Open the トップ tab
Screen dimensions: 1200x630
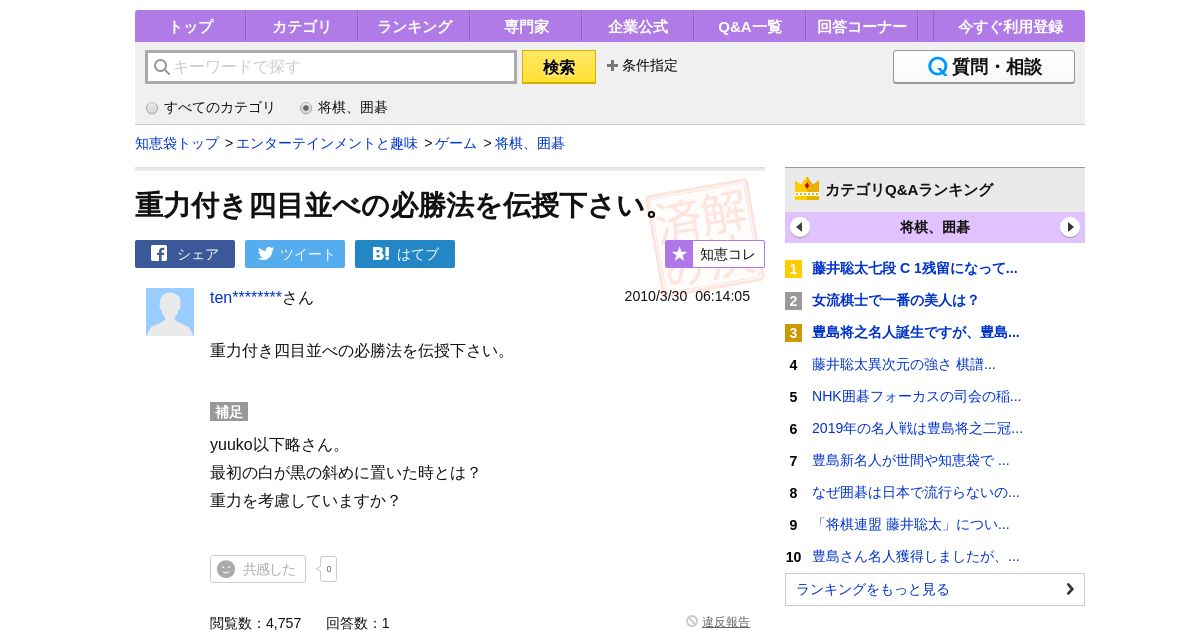pos(190,26)
